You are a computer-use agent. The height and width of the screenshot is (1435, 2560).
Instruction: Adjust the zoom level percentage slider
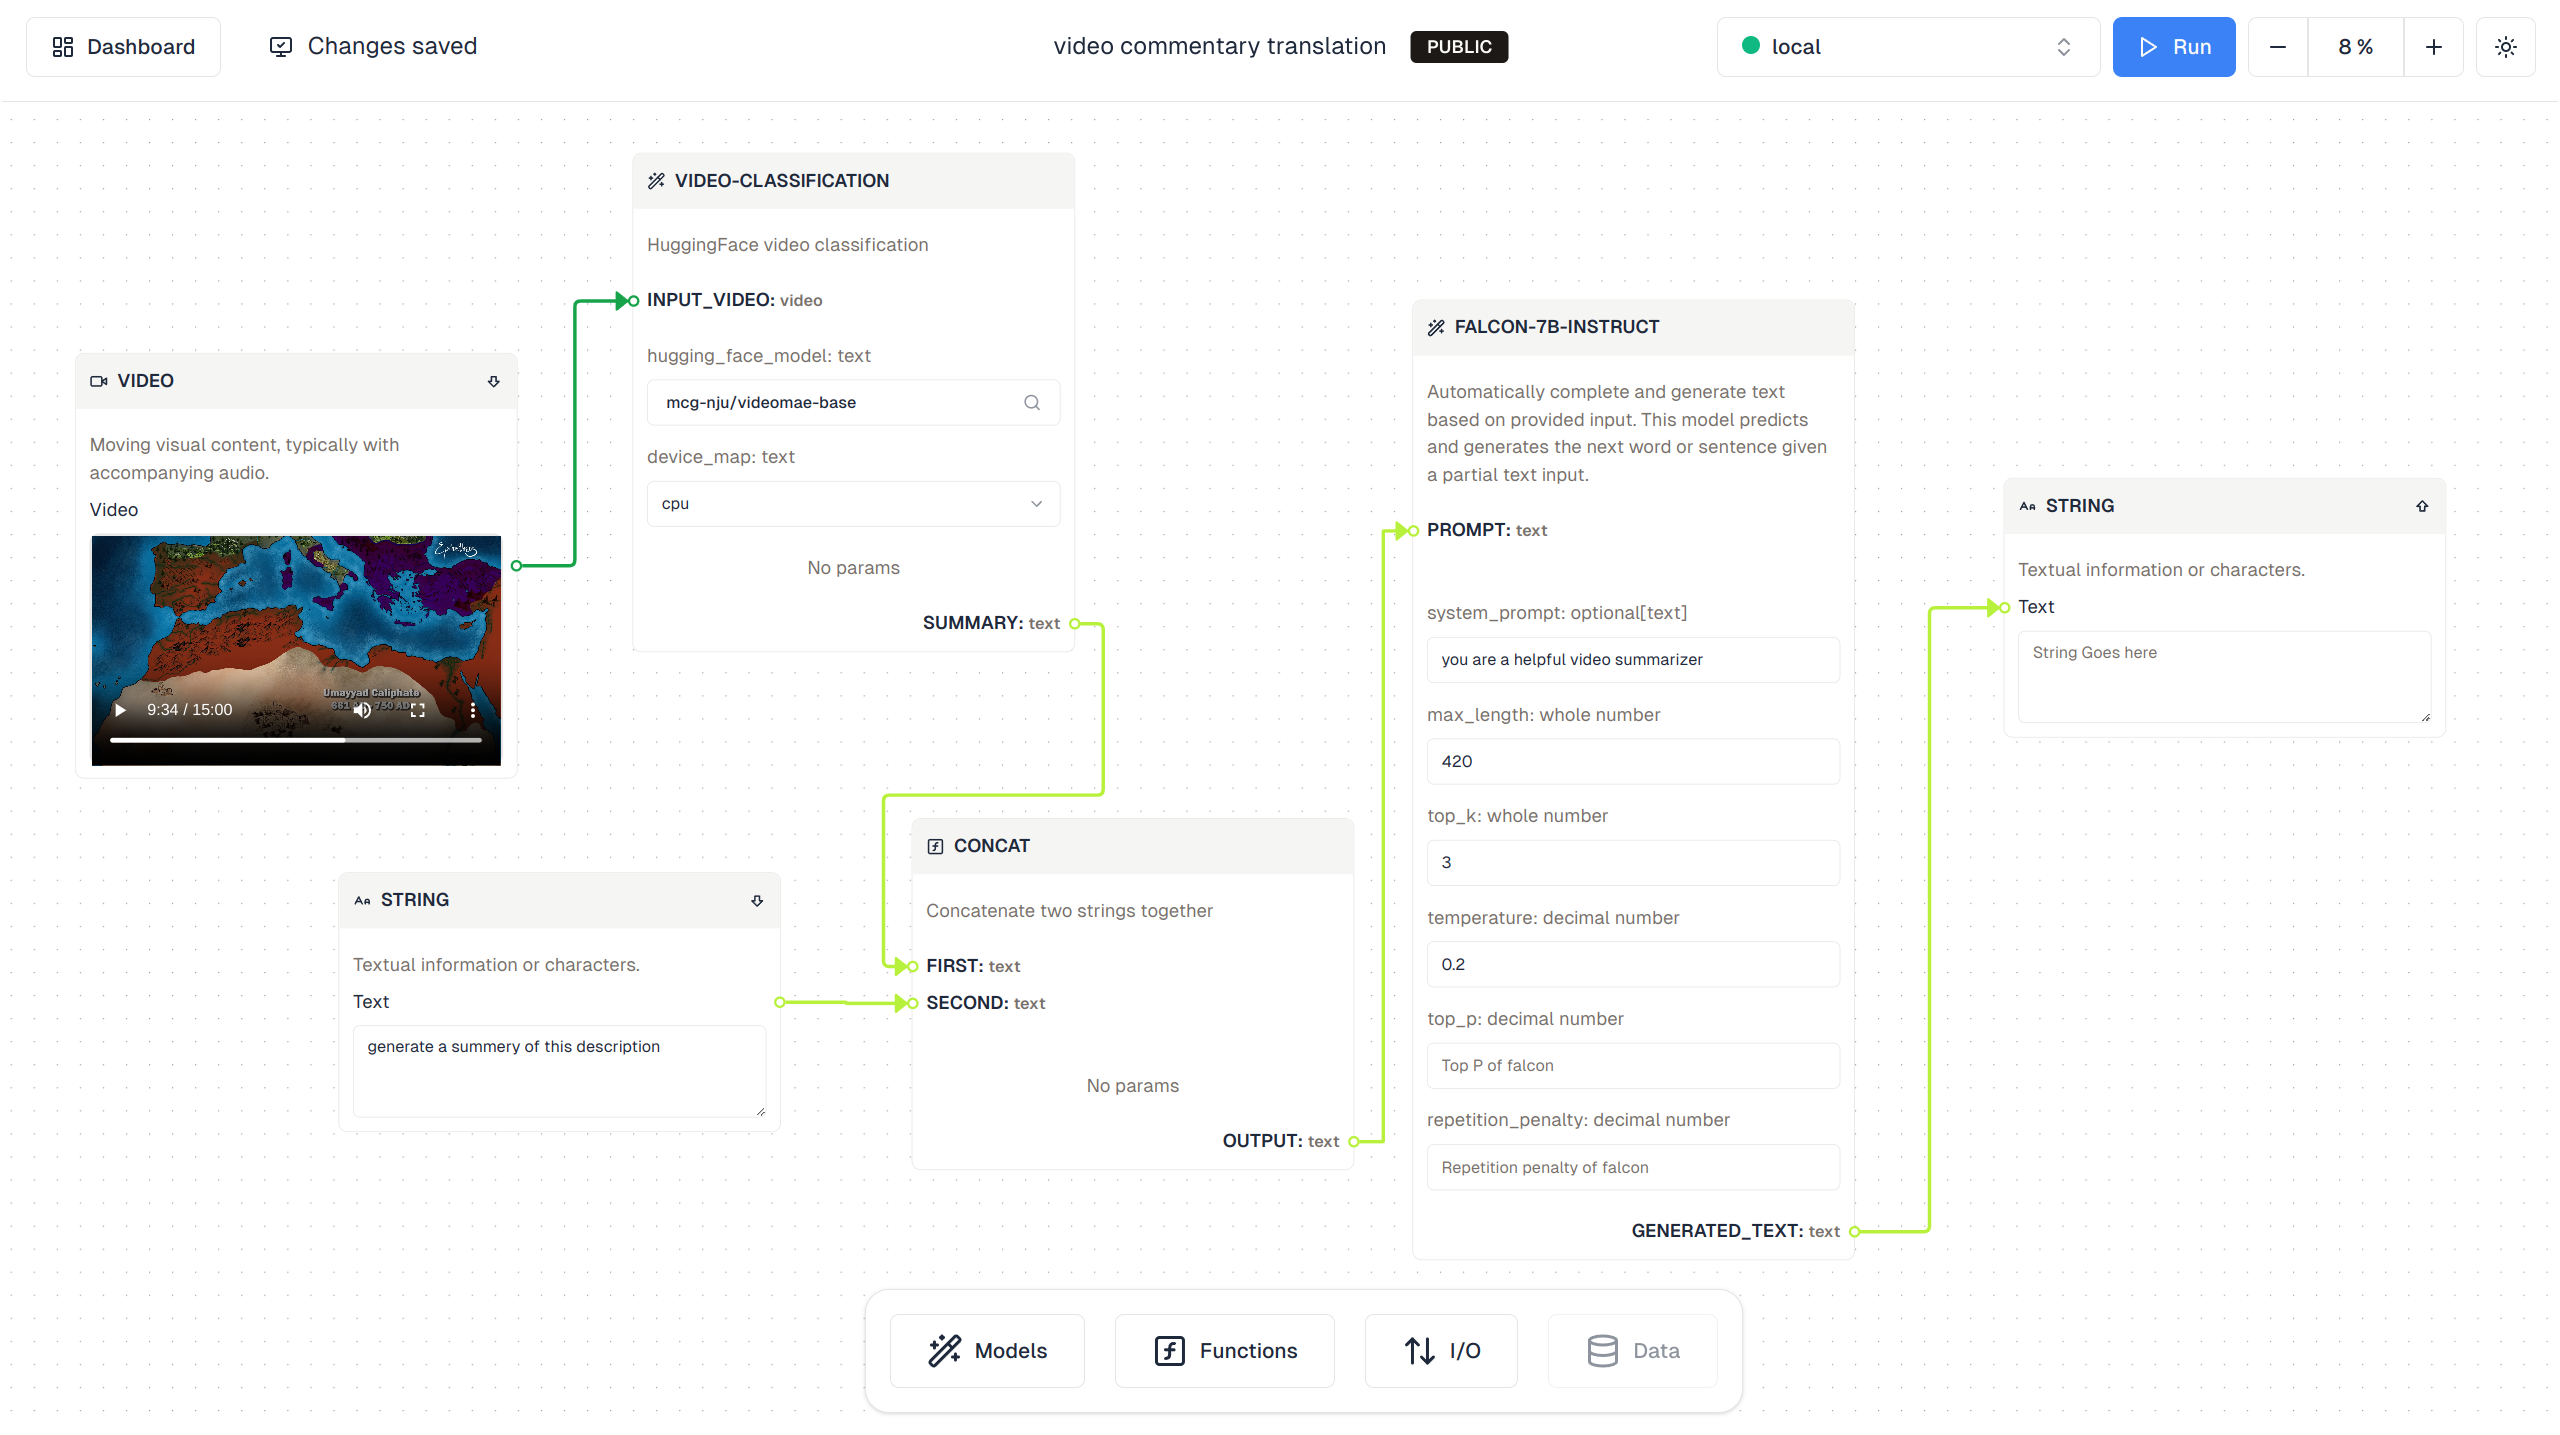click(2358, 47)
